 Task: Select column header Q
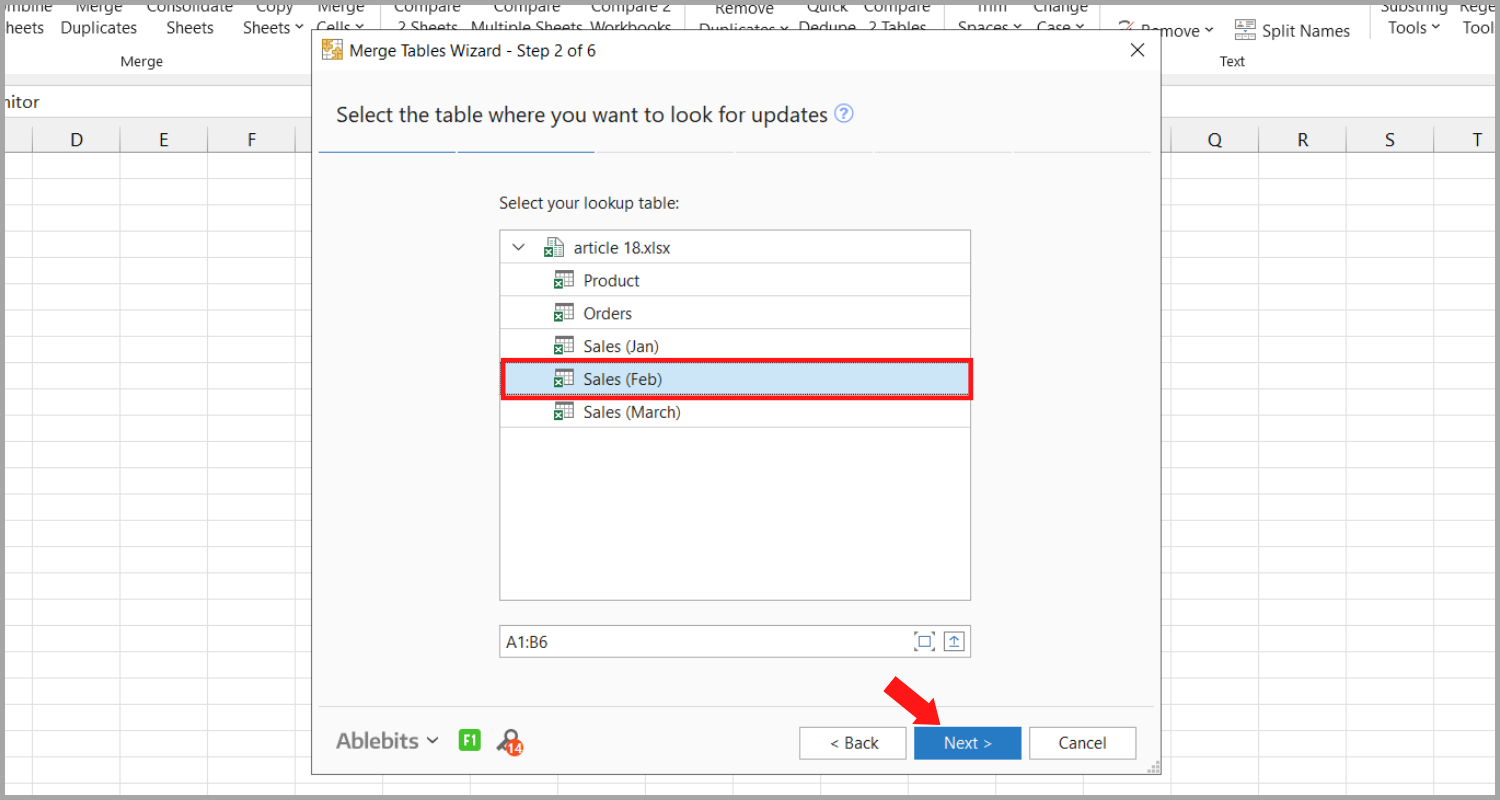coord(1214,140)
